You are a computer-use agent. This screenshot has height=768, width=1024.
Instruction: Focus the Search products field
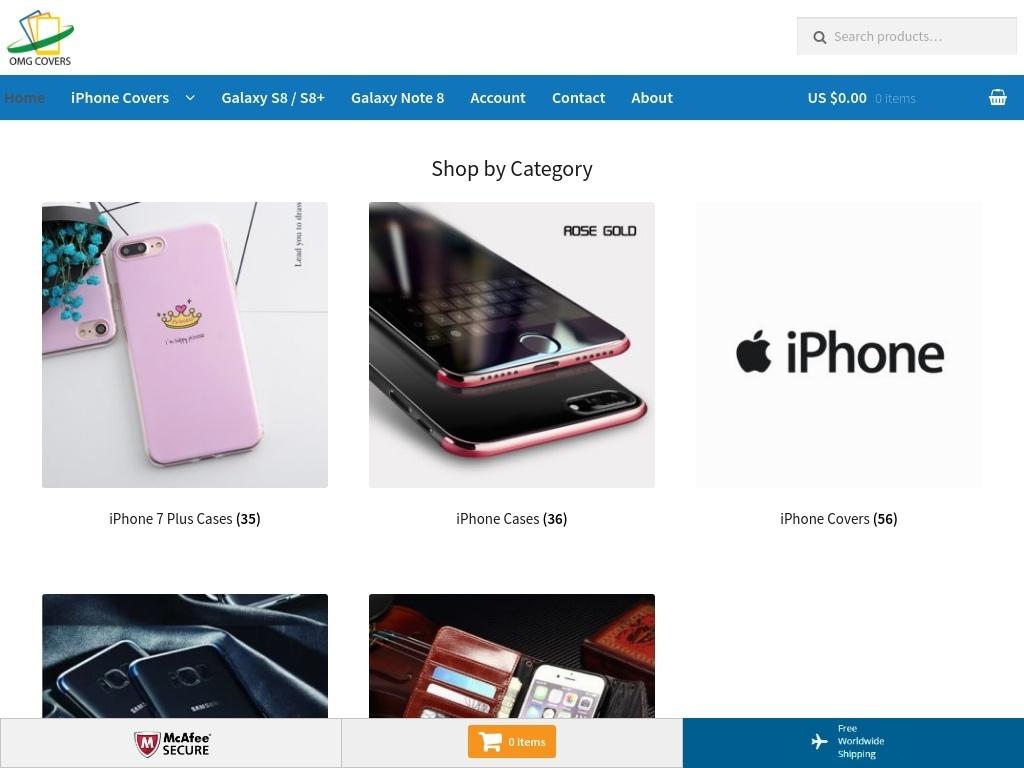tap(906, 37)
